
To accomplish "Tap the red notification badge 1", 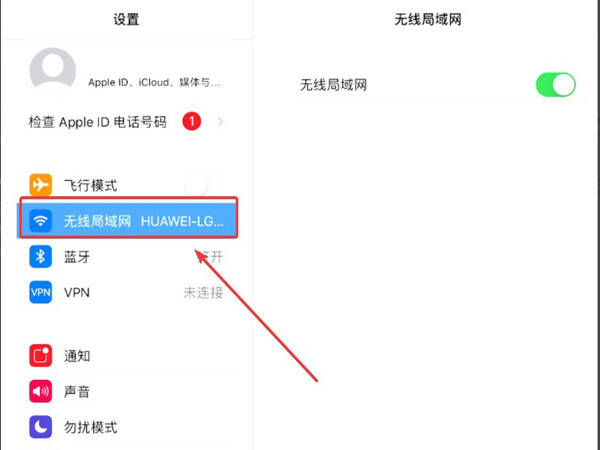I will [191, 122].
